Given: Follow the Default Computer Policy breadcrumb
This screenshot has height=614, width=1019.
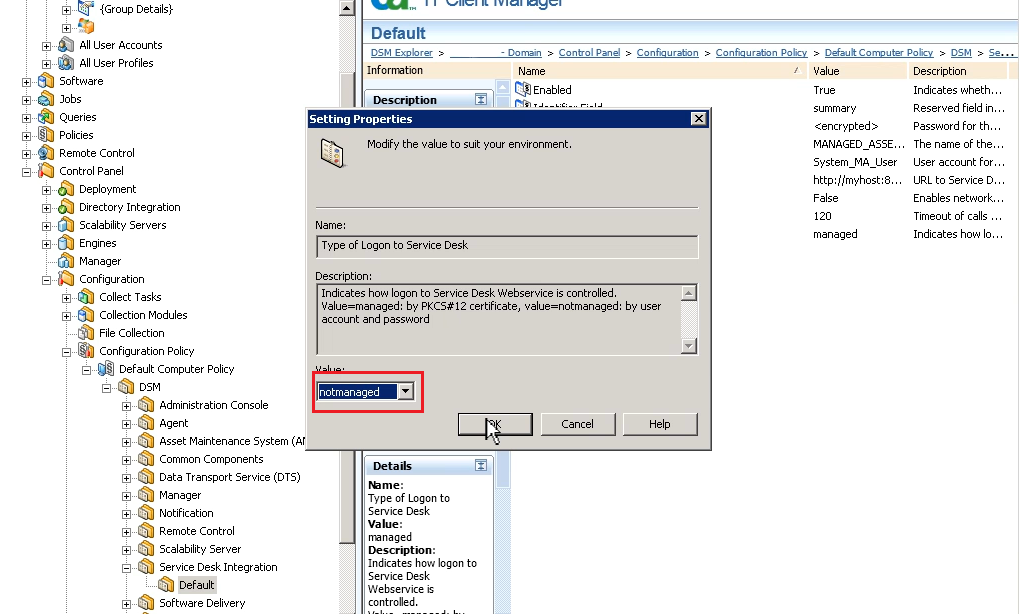Looking at the screenshot, I should (879, 53).
